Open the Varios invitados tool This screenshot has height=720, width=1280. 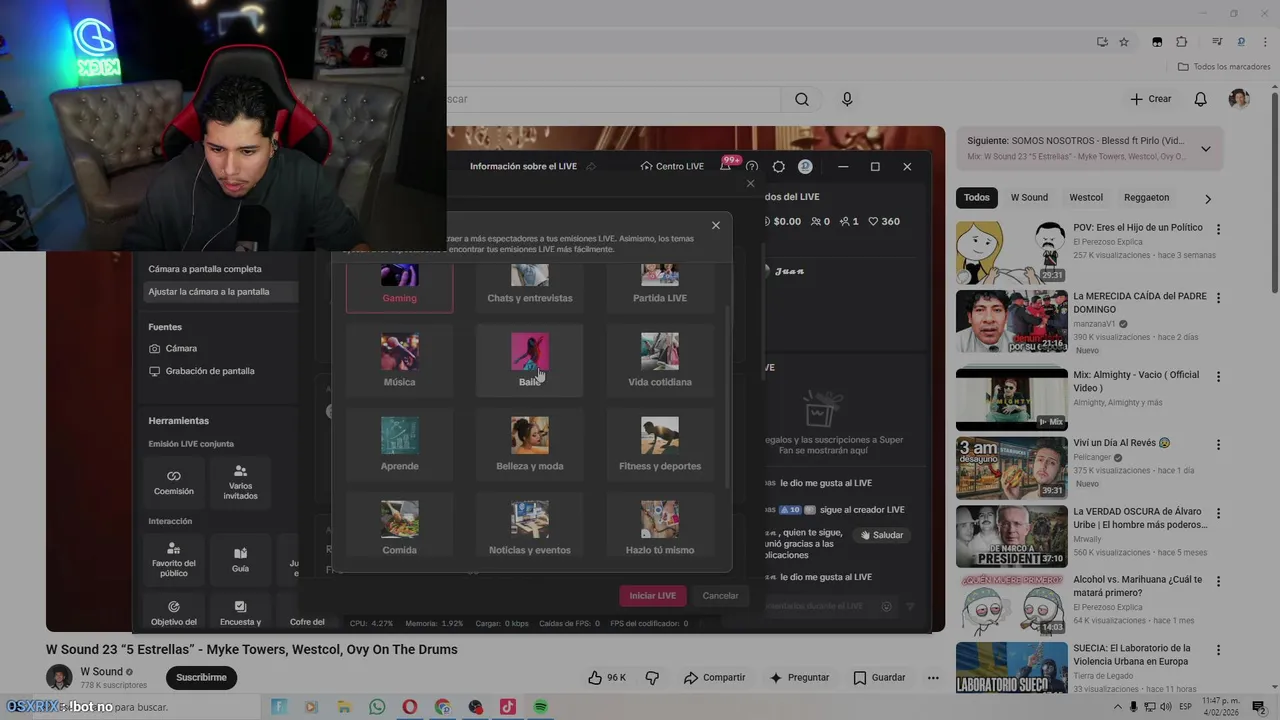[x=240, y=483]
